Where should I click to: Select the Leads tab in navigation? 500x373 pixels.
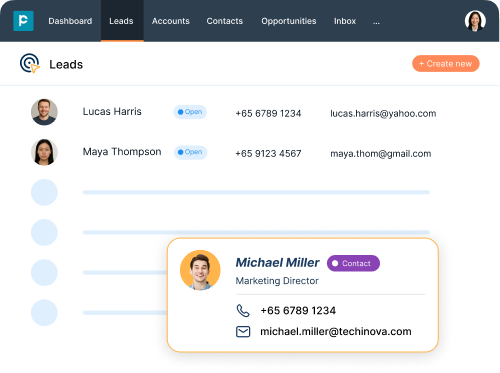click(x=121, y=21)
